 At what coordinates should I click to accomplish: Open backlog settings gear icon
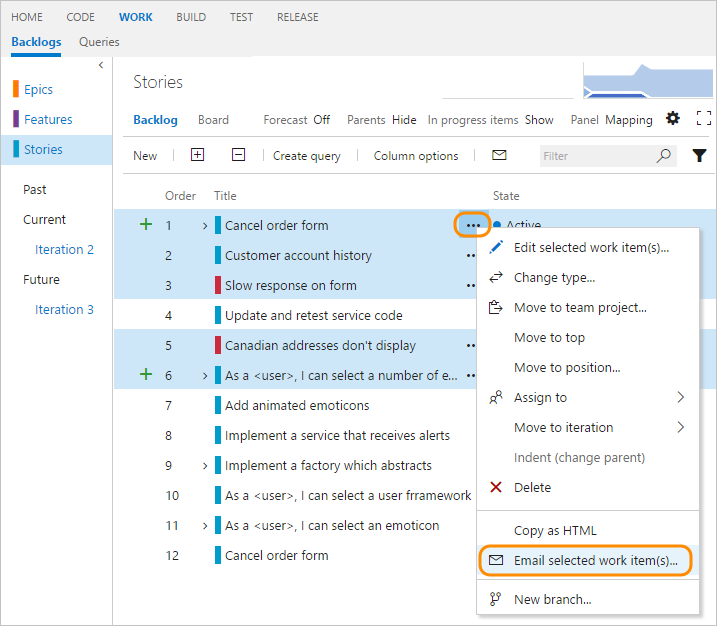click(673, 118)
